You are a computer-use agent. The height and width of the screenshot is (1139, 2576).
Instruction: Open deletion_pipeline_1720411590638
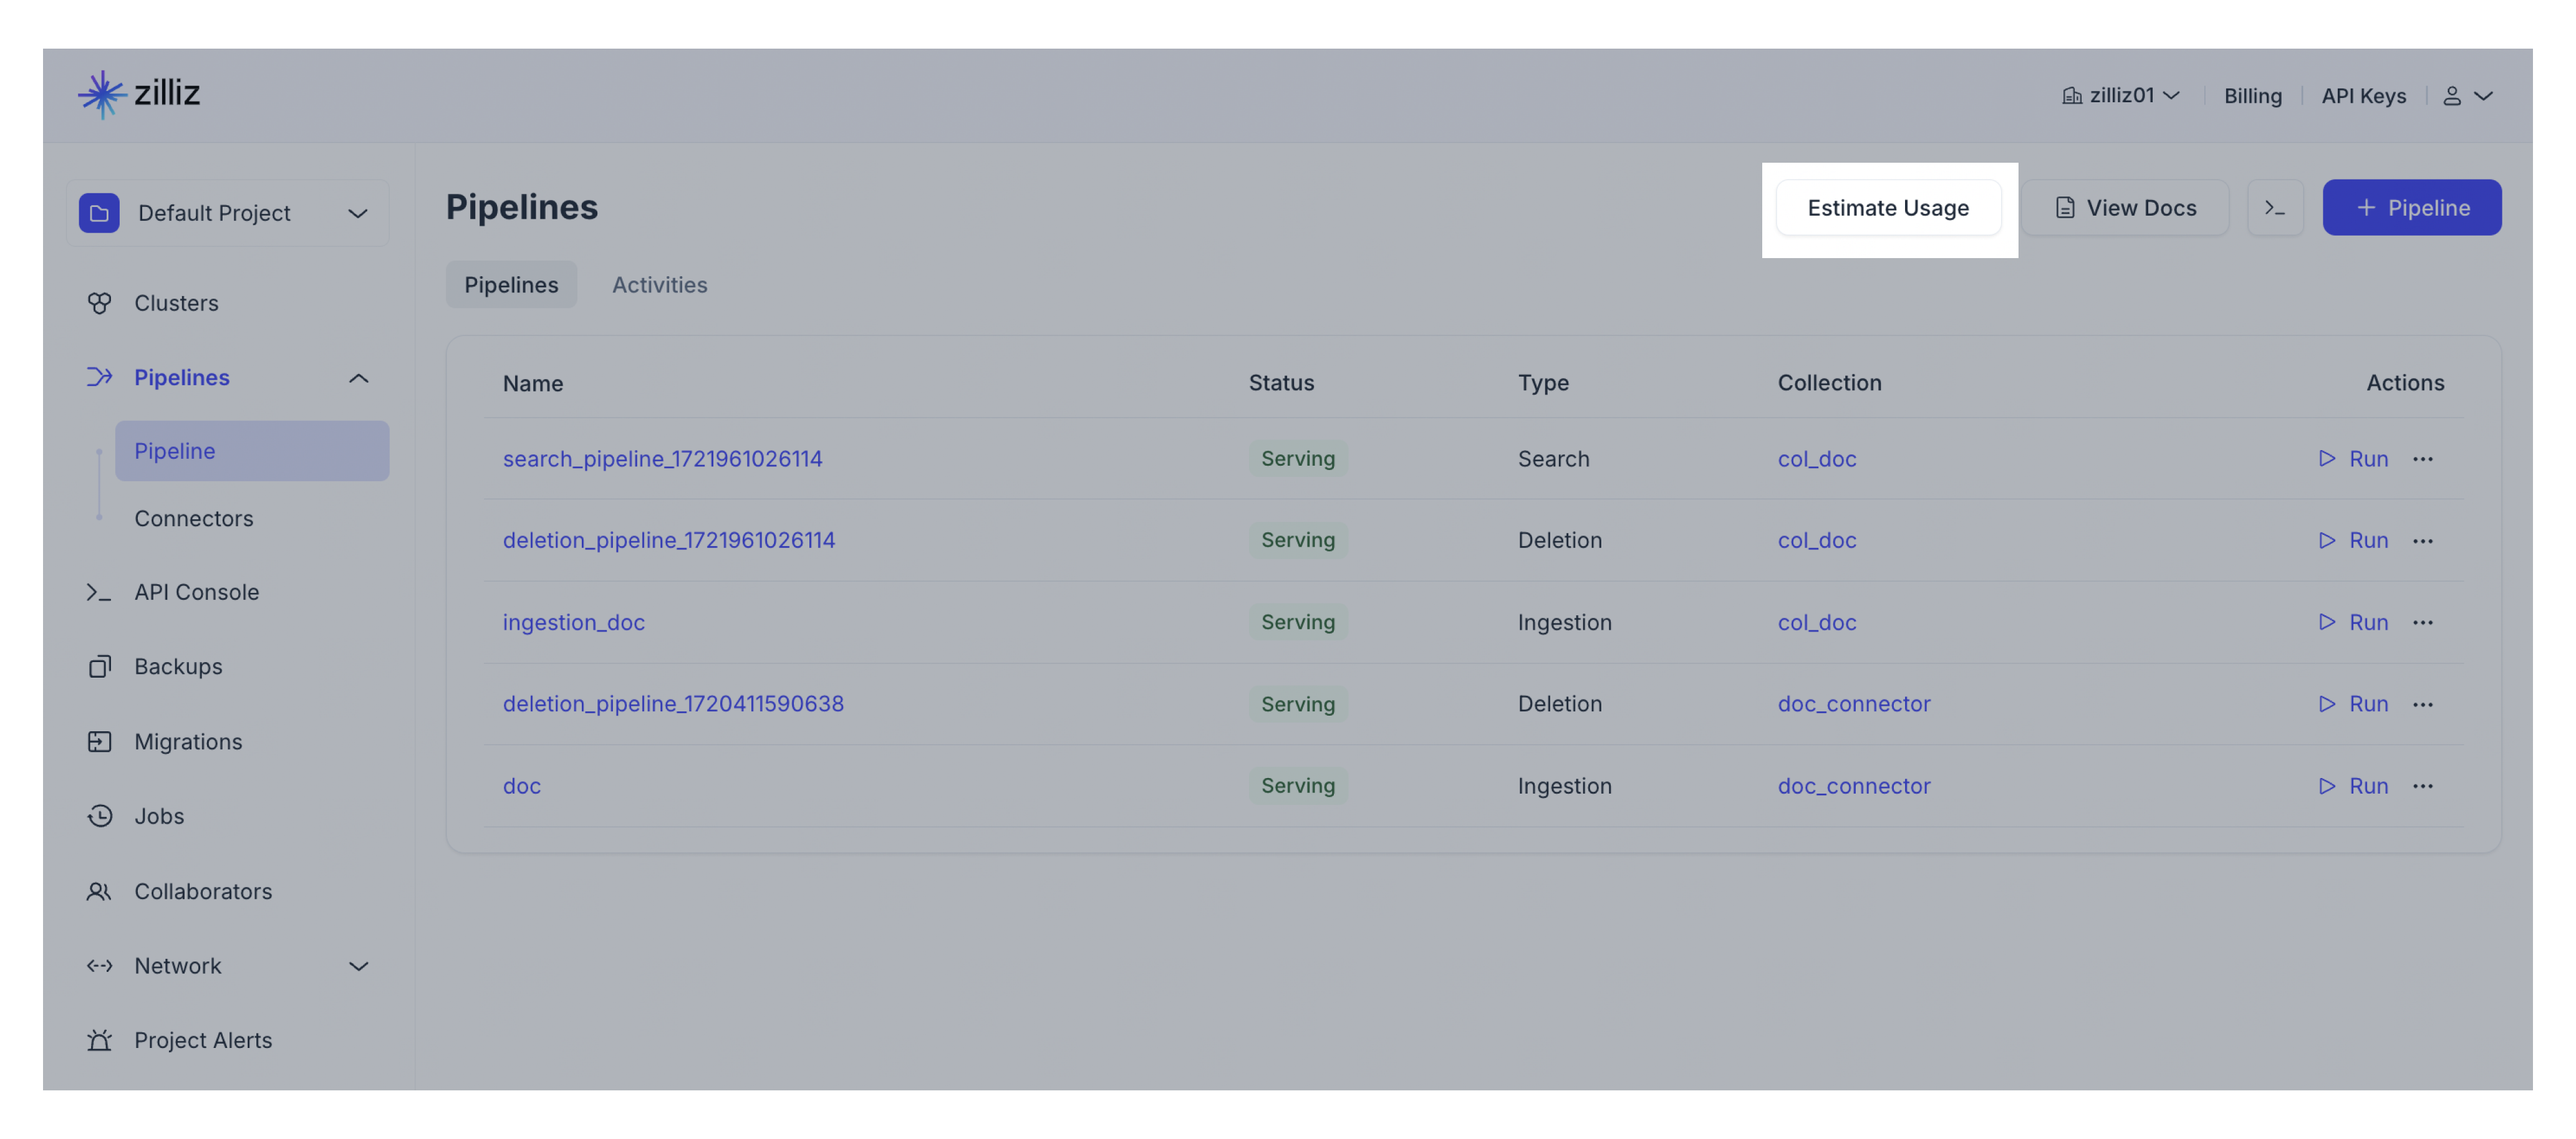pyautogui.click(x=673, y=704)
